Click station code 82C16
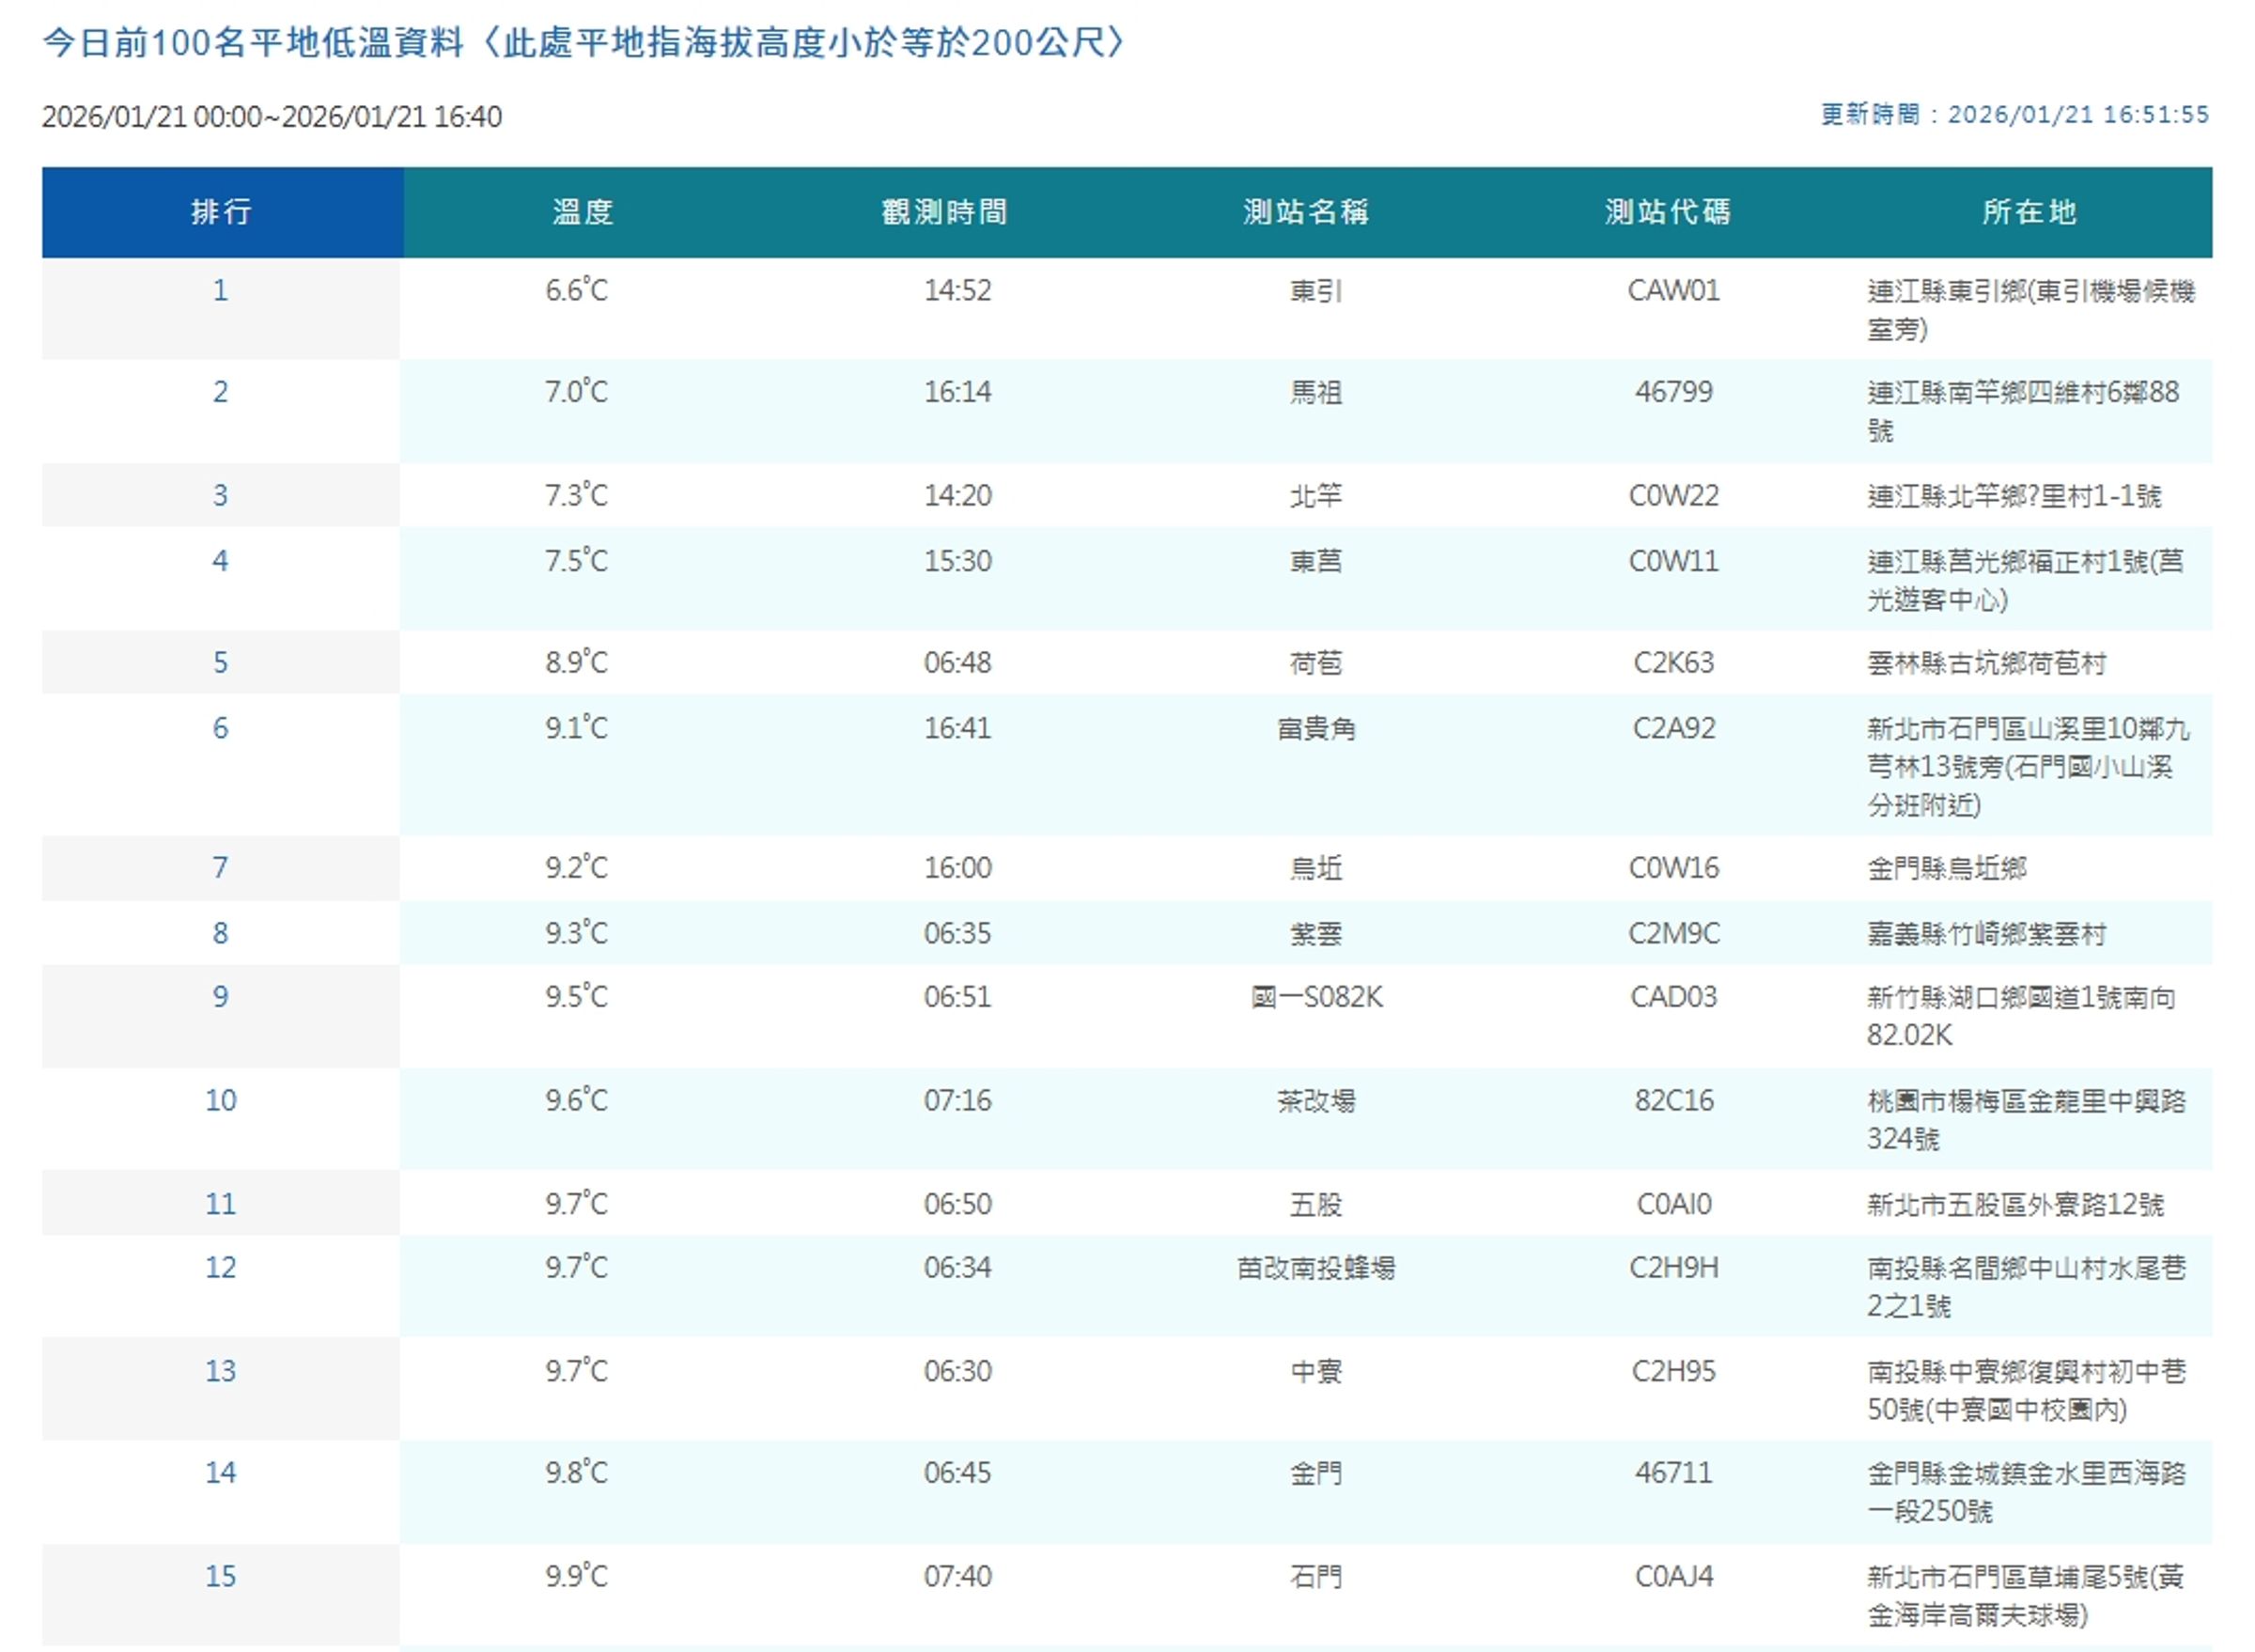The height and width of the screenshot is (1652, 2255). (x=1673, y=1101)
